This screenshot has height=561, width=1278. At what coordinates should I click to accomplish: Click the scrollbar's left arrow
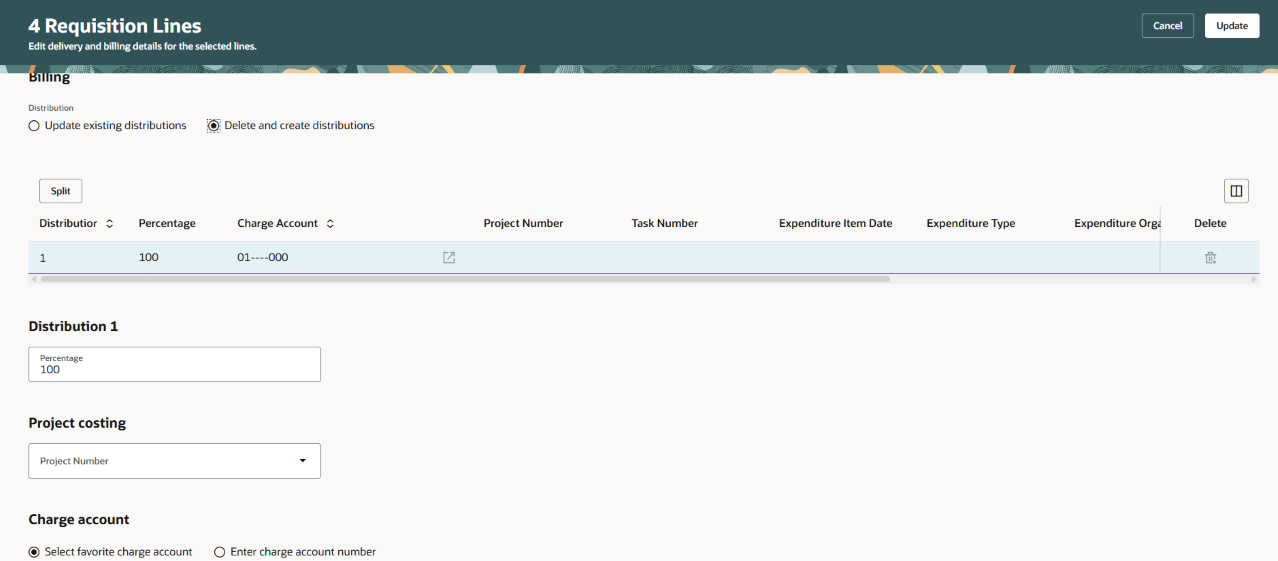click(34, 279)
